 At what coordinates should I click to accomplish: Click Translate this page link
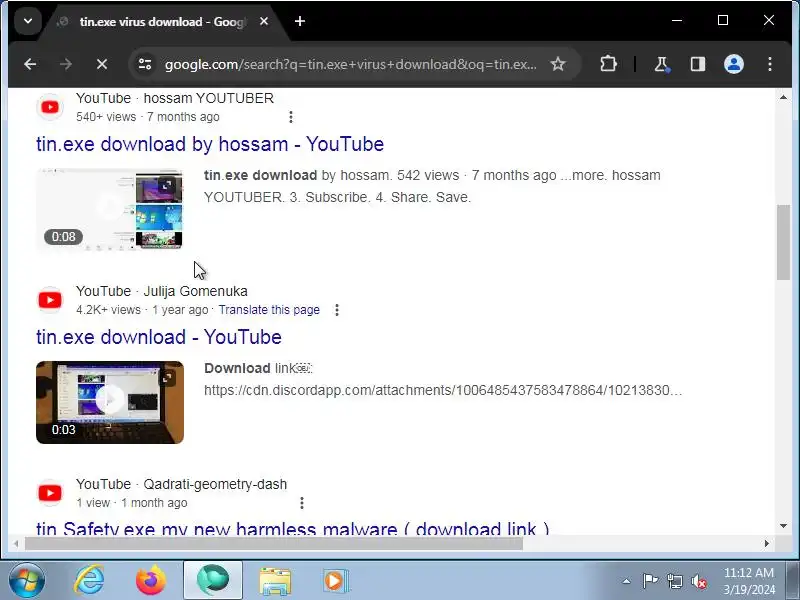[x=269, y=310]
